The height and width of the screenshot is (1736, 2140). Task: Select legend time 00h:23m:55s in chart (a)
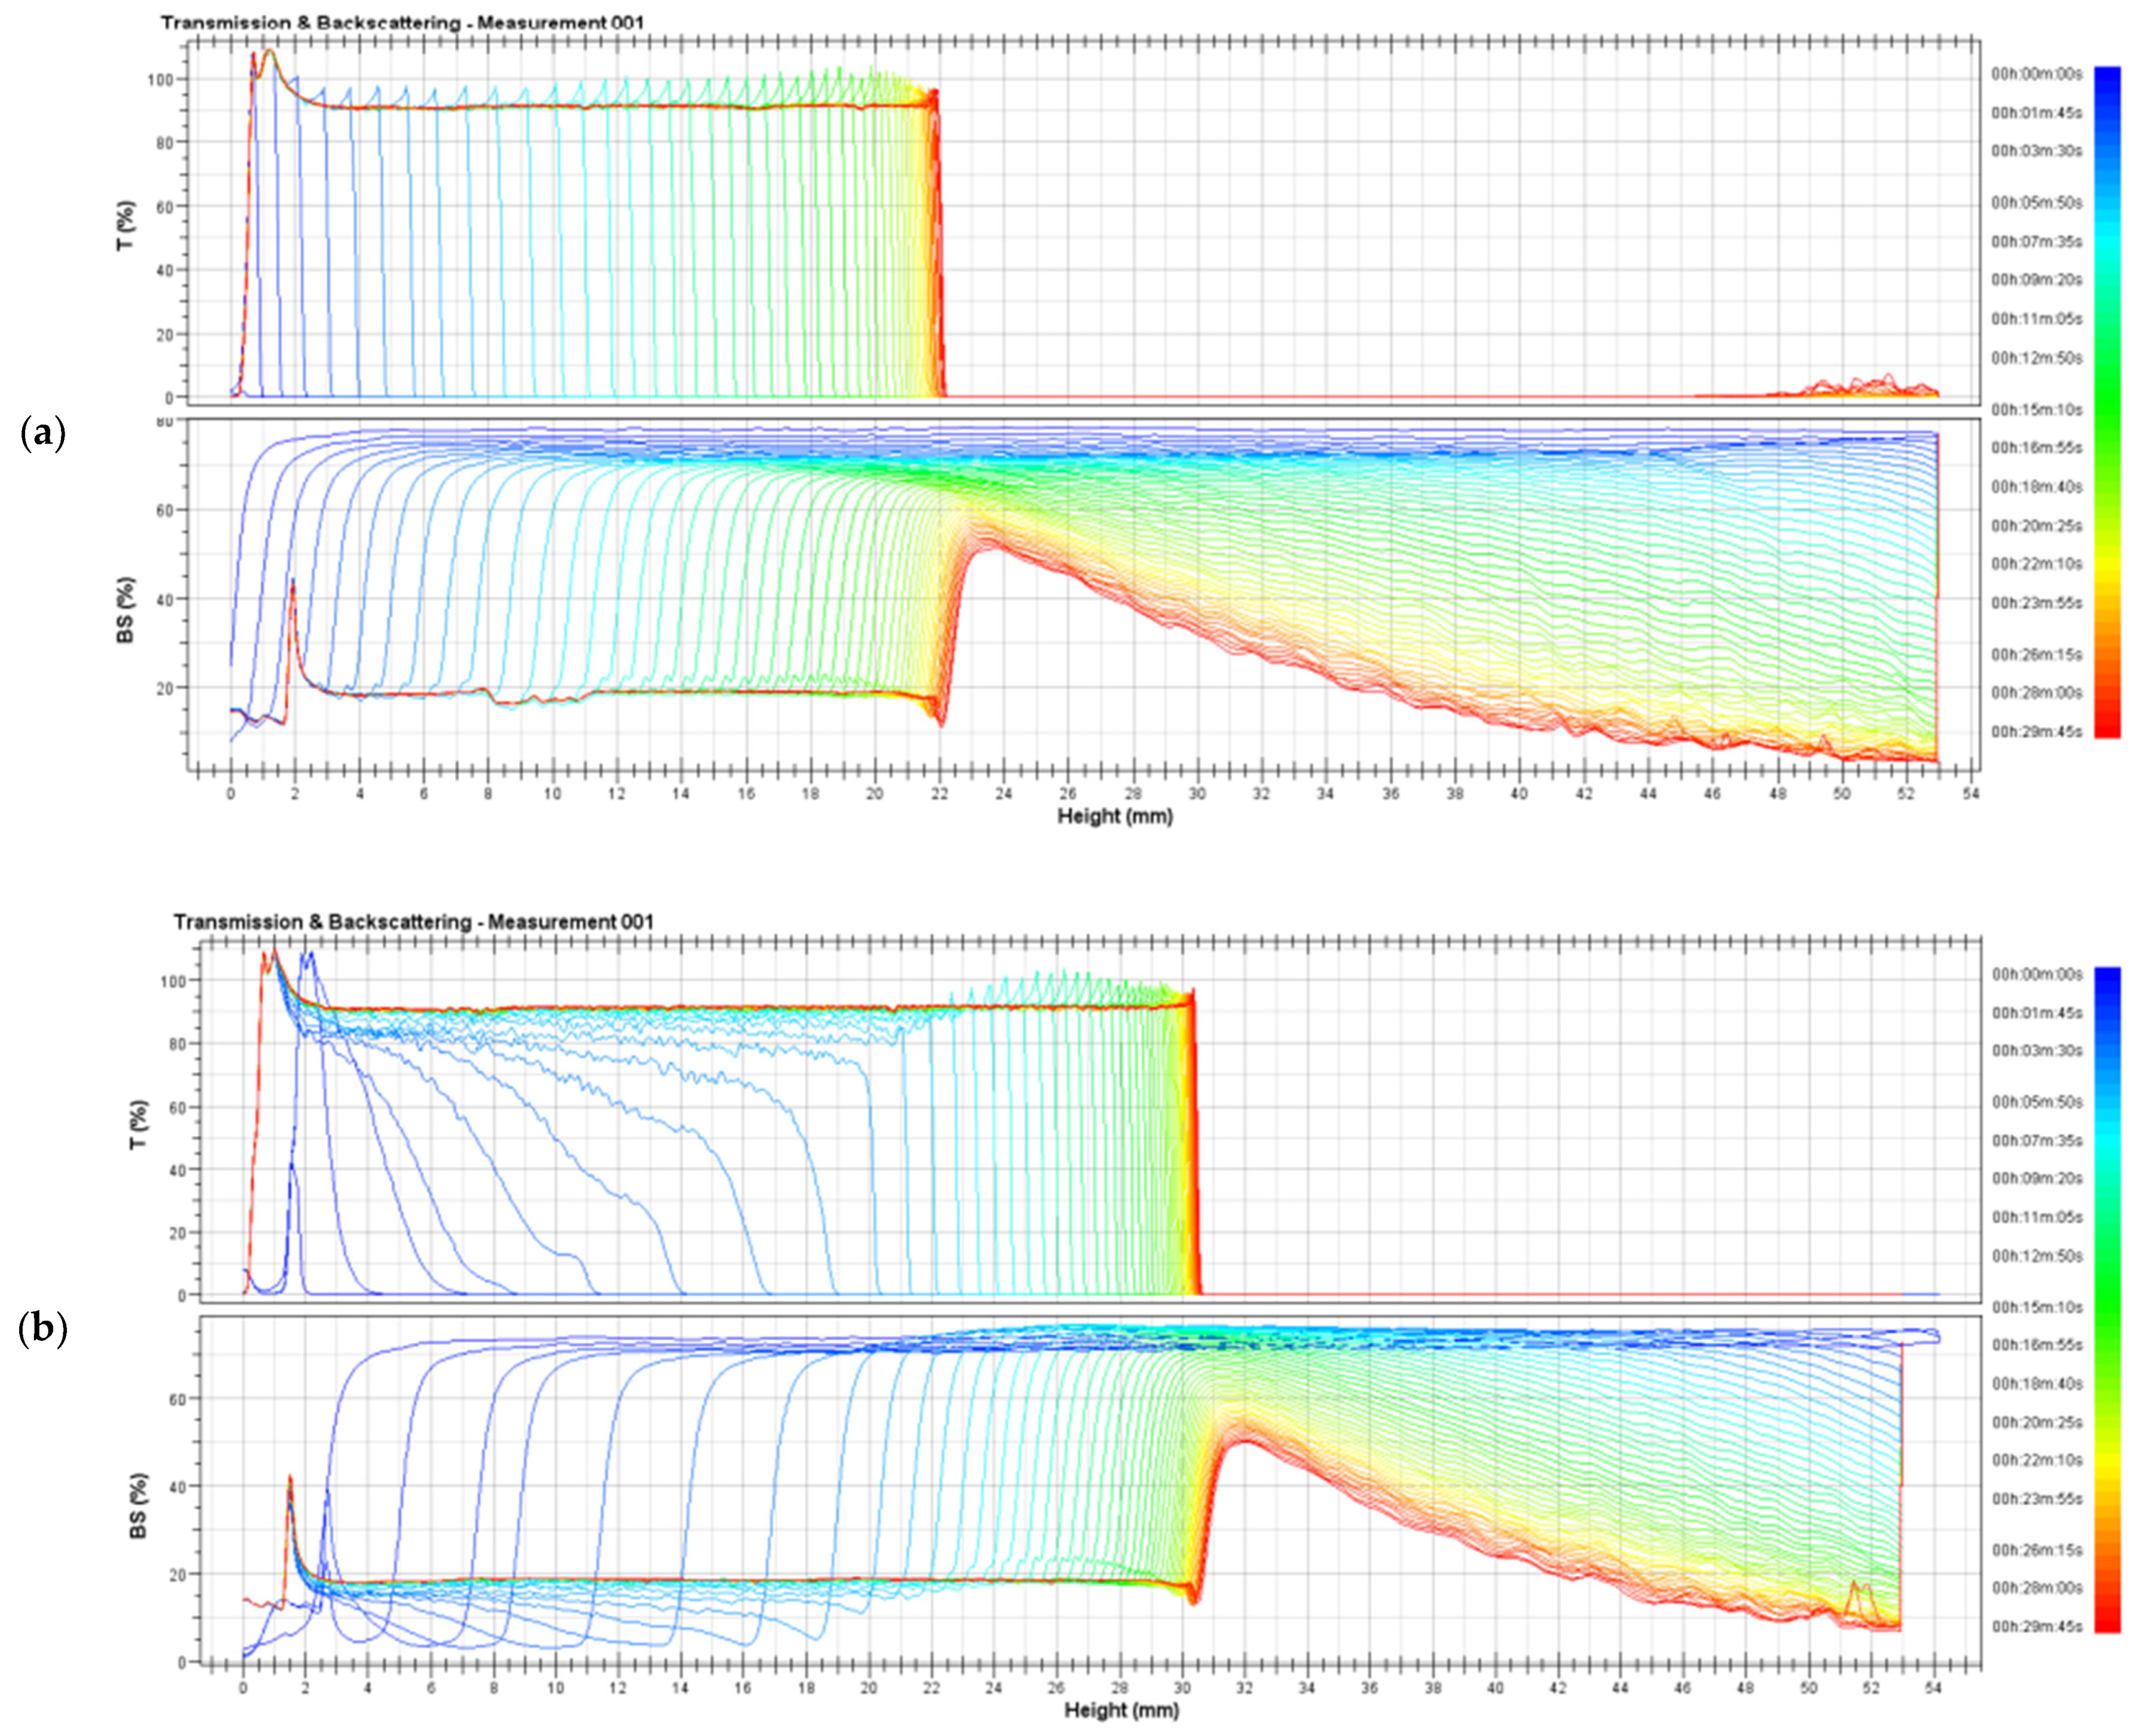[x=2036, y=603]
